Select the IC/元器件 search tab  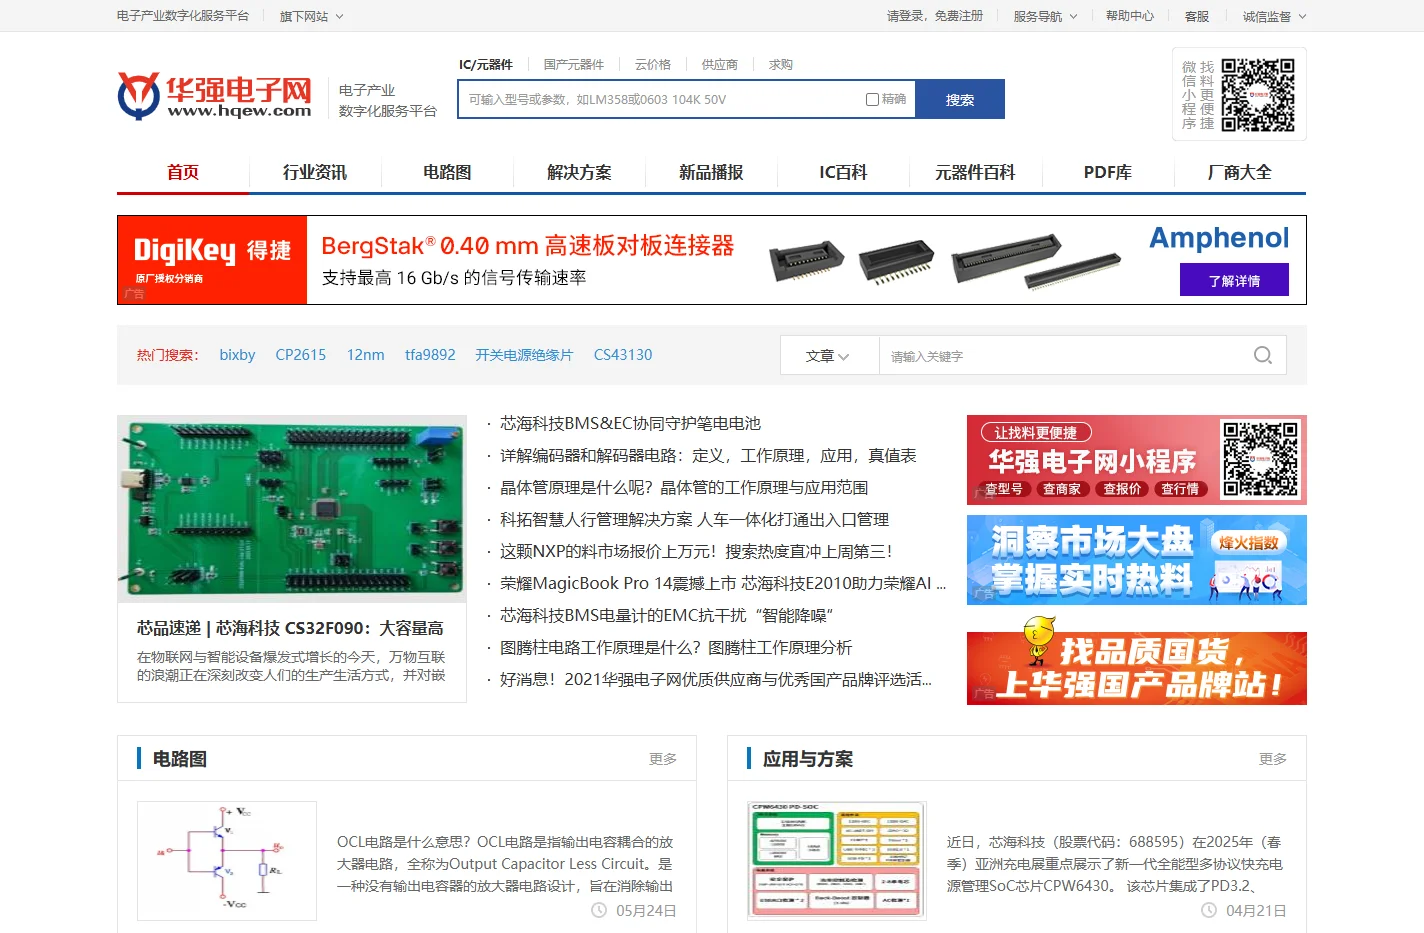[x=485, y=64]
